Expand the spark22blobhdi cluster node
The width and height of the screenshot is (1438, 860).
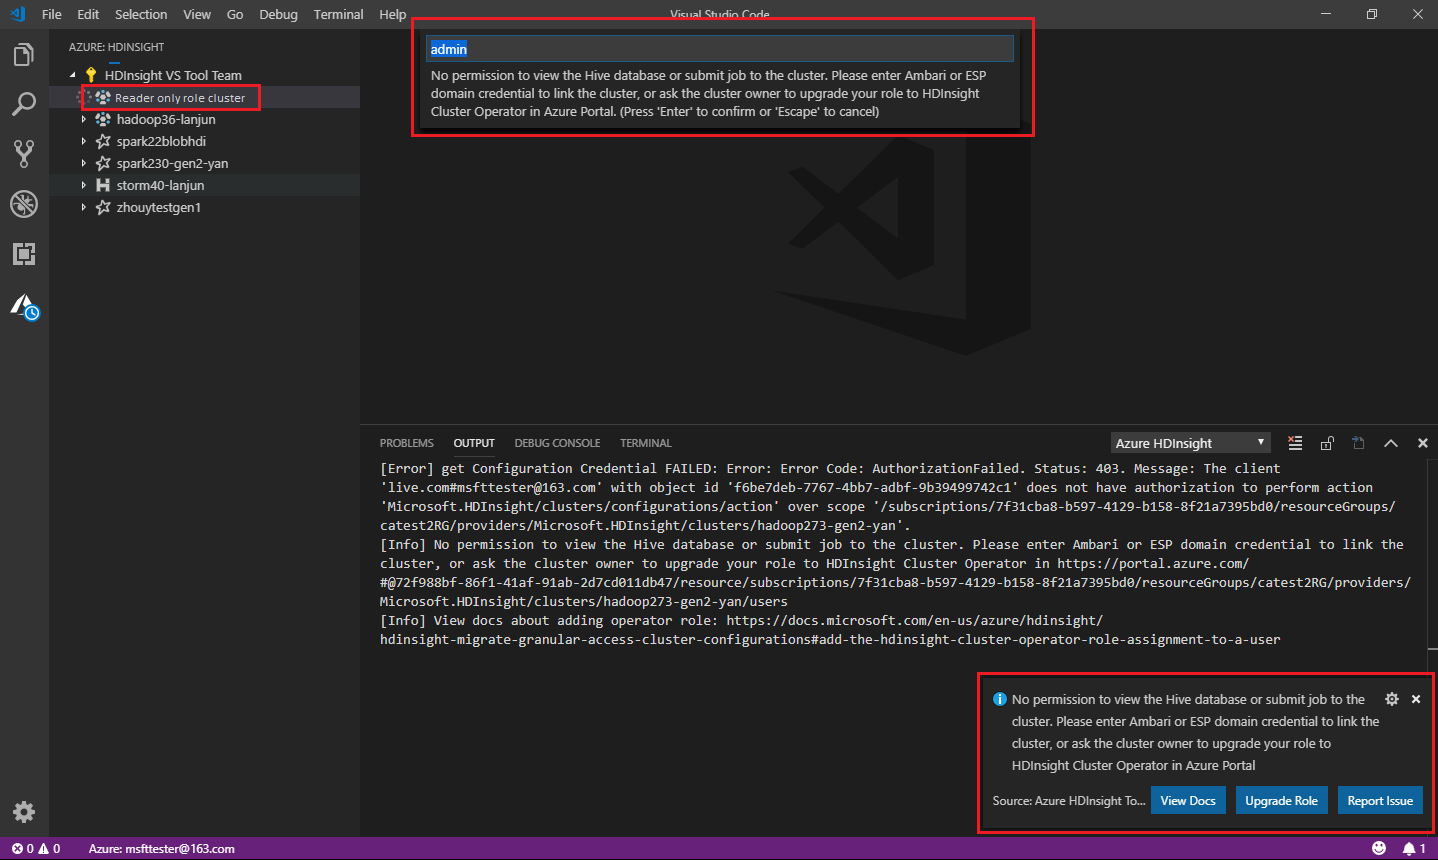click(x=85, y=141)
